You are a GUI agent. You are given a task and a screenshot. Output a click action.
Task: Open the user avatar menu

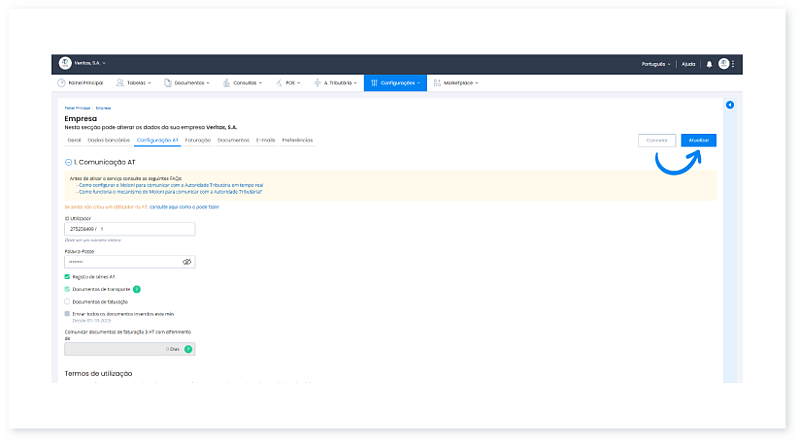pos(723,64)
